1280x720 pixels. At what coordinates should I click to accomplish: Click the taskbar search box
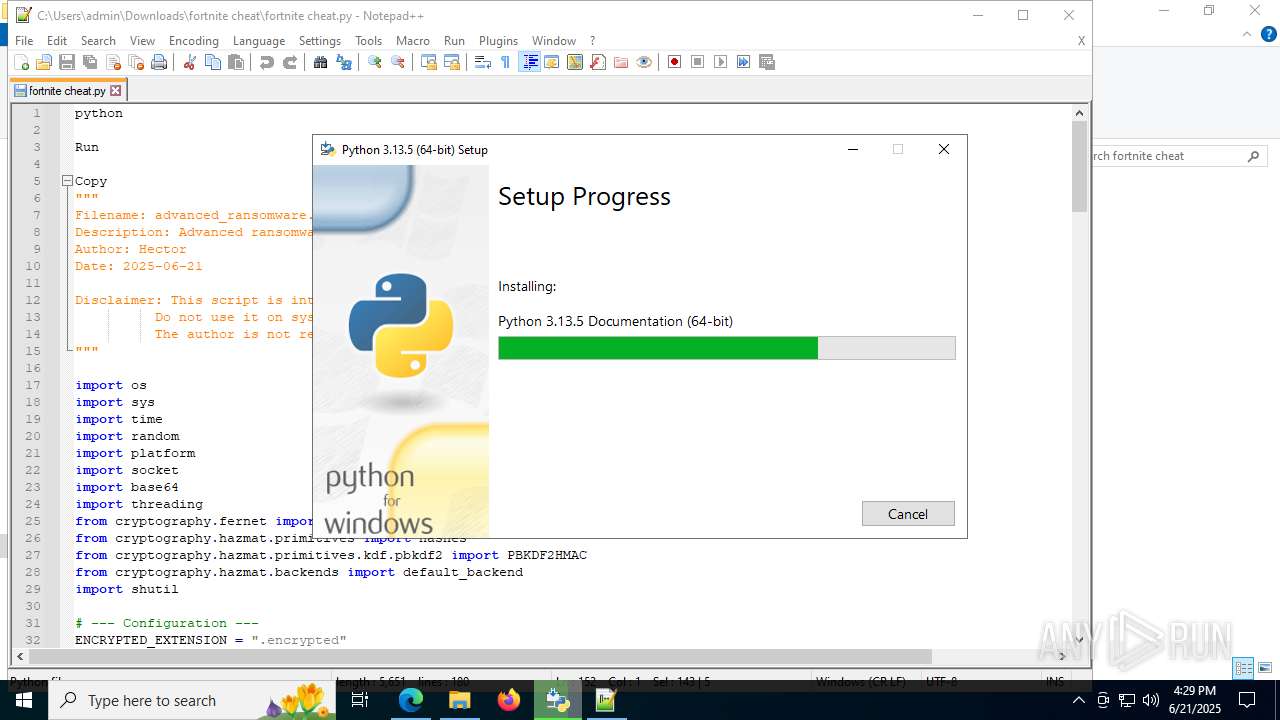192,700
